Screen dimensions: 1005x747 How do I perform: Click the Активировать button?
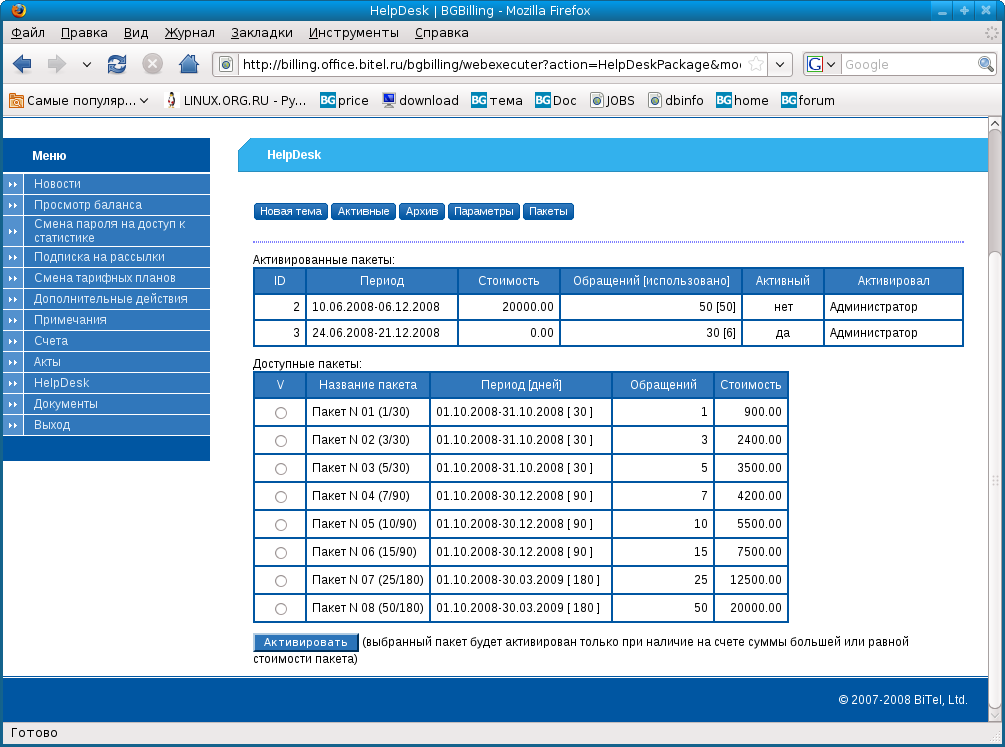305,642
